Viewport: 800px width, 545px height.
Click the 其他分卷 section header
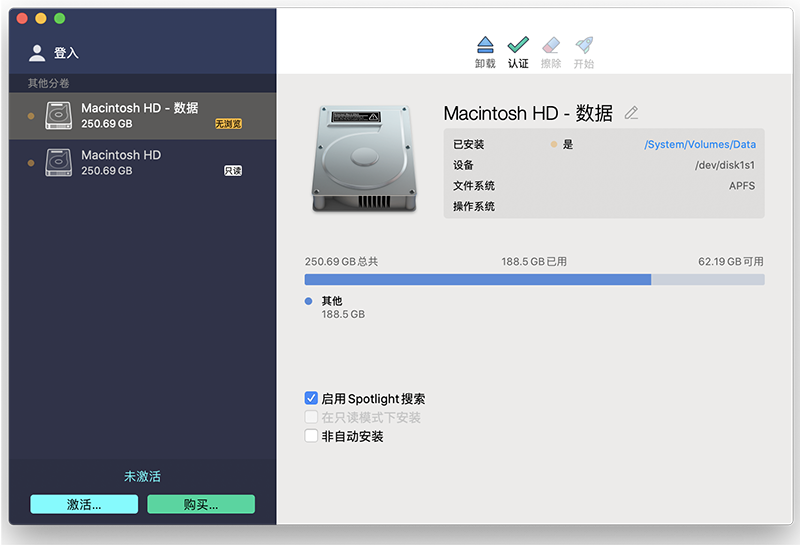(48, 83)
